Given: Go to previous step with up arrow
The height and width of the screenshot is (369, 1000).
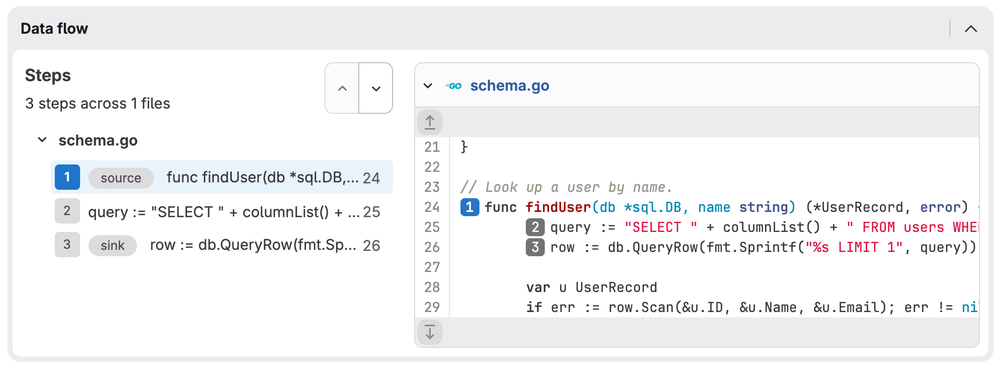Looking at the screenshot, I should [x=342, y=88].
